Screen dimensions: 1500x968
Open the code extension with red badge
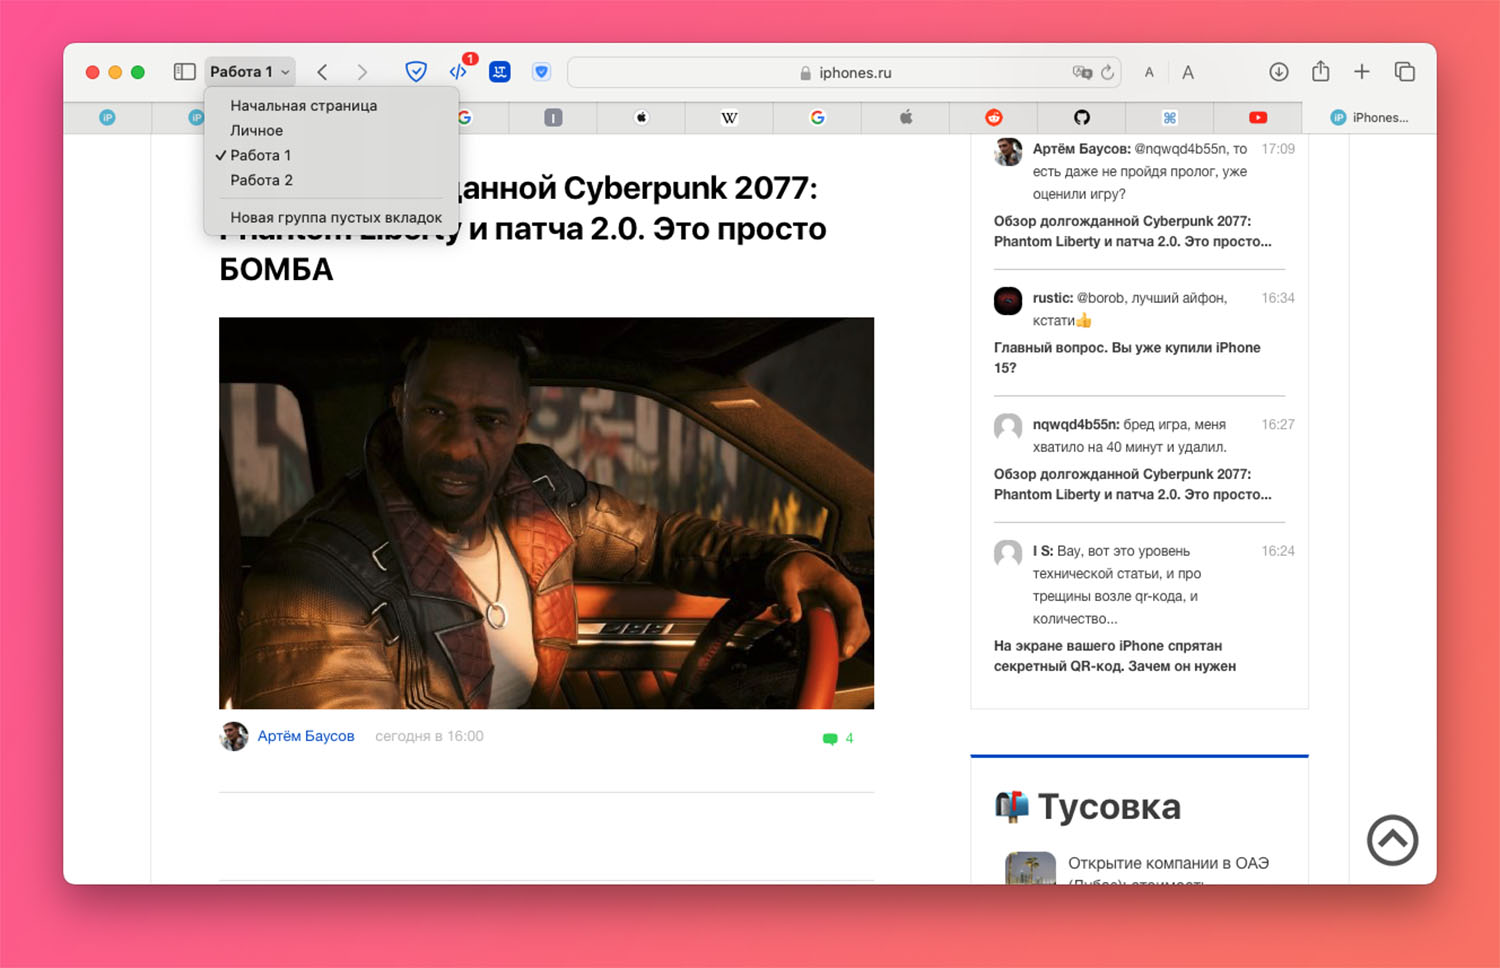(459, 72)
